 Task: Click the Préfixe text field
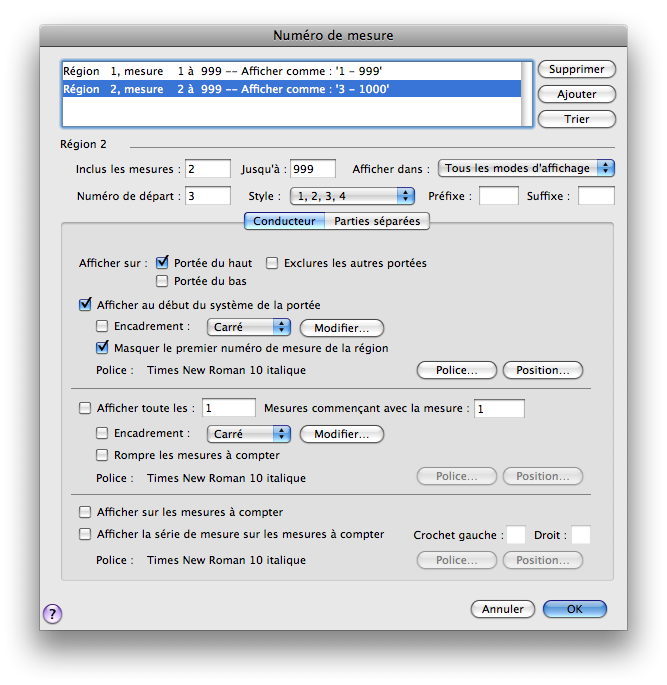(498, 196)
